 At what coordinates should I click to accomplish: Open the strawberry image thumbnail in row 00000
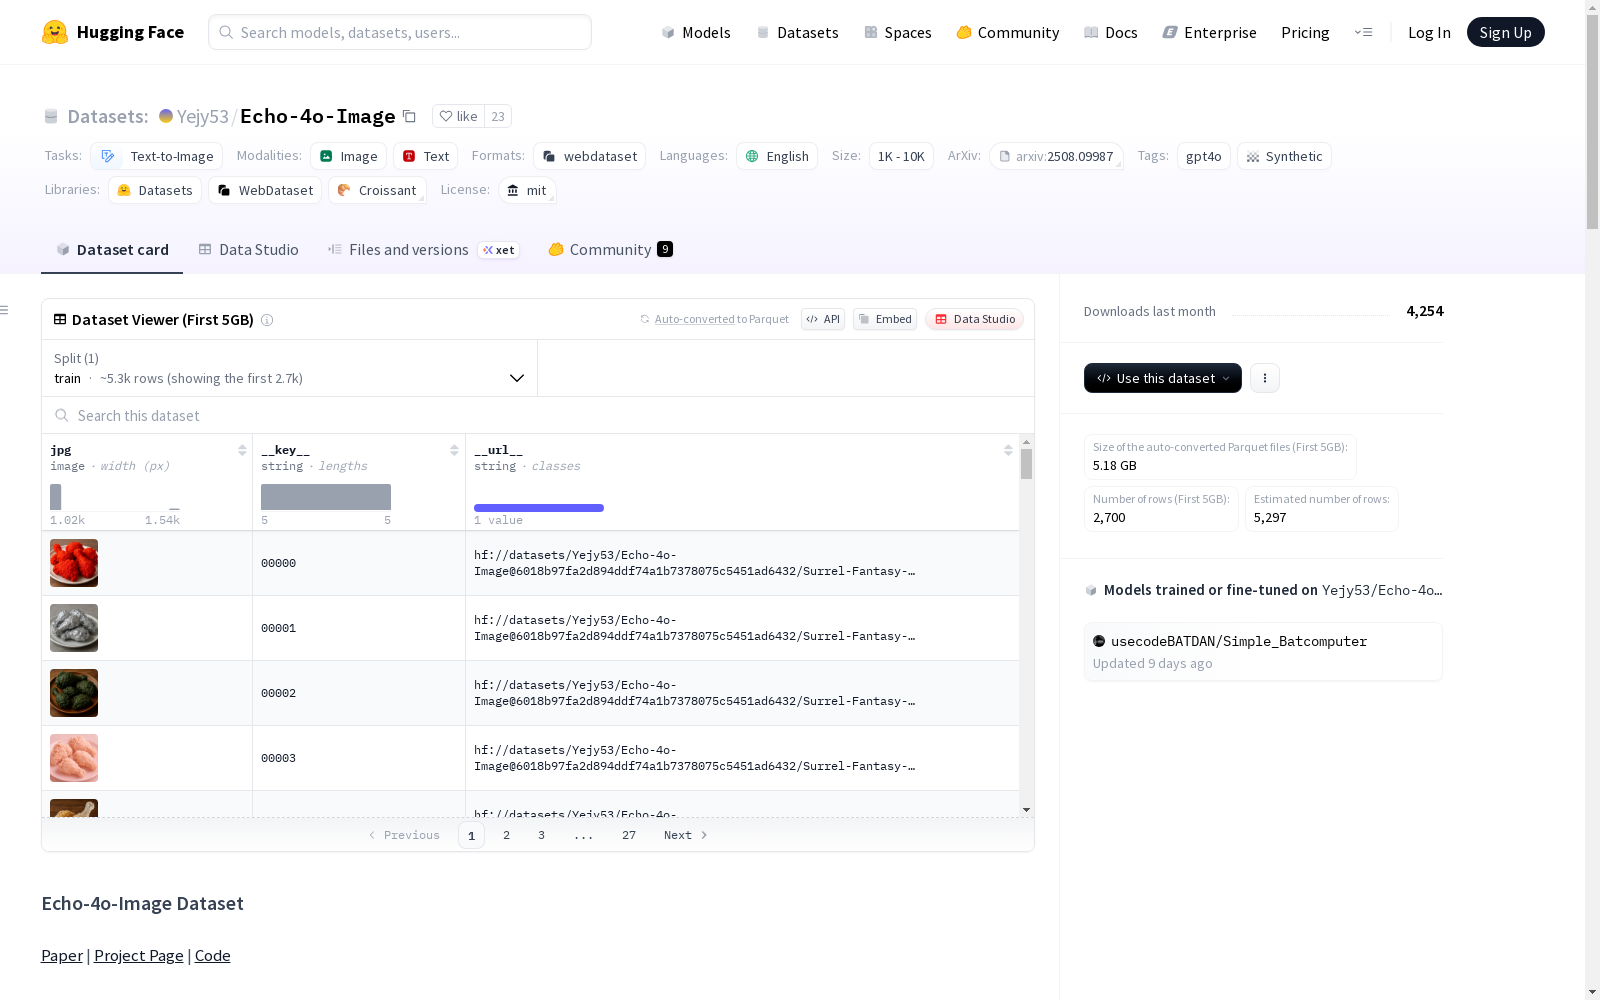click(74, 563)
